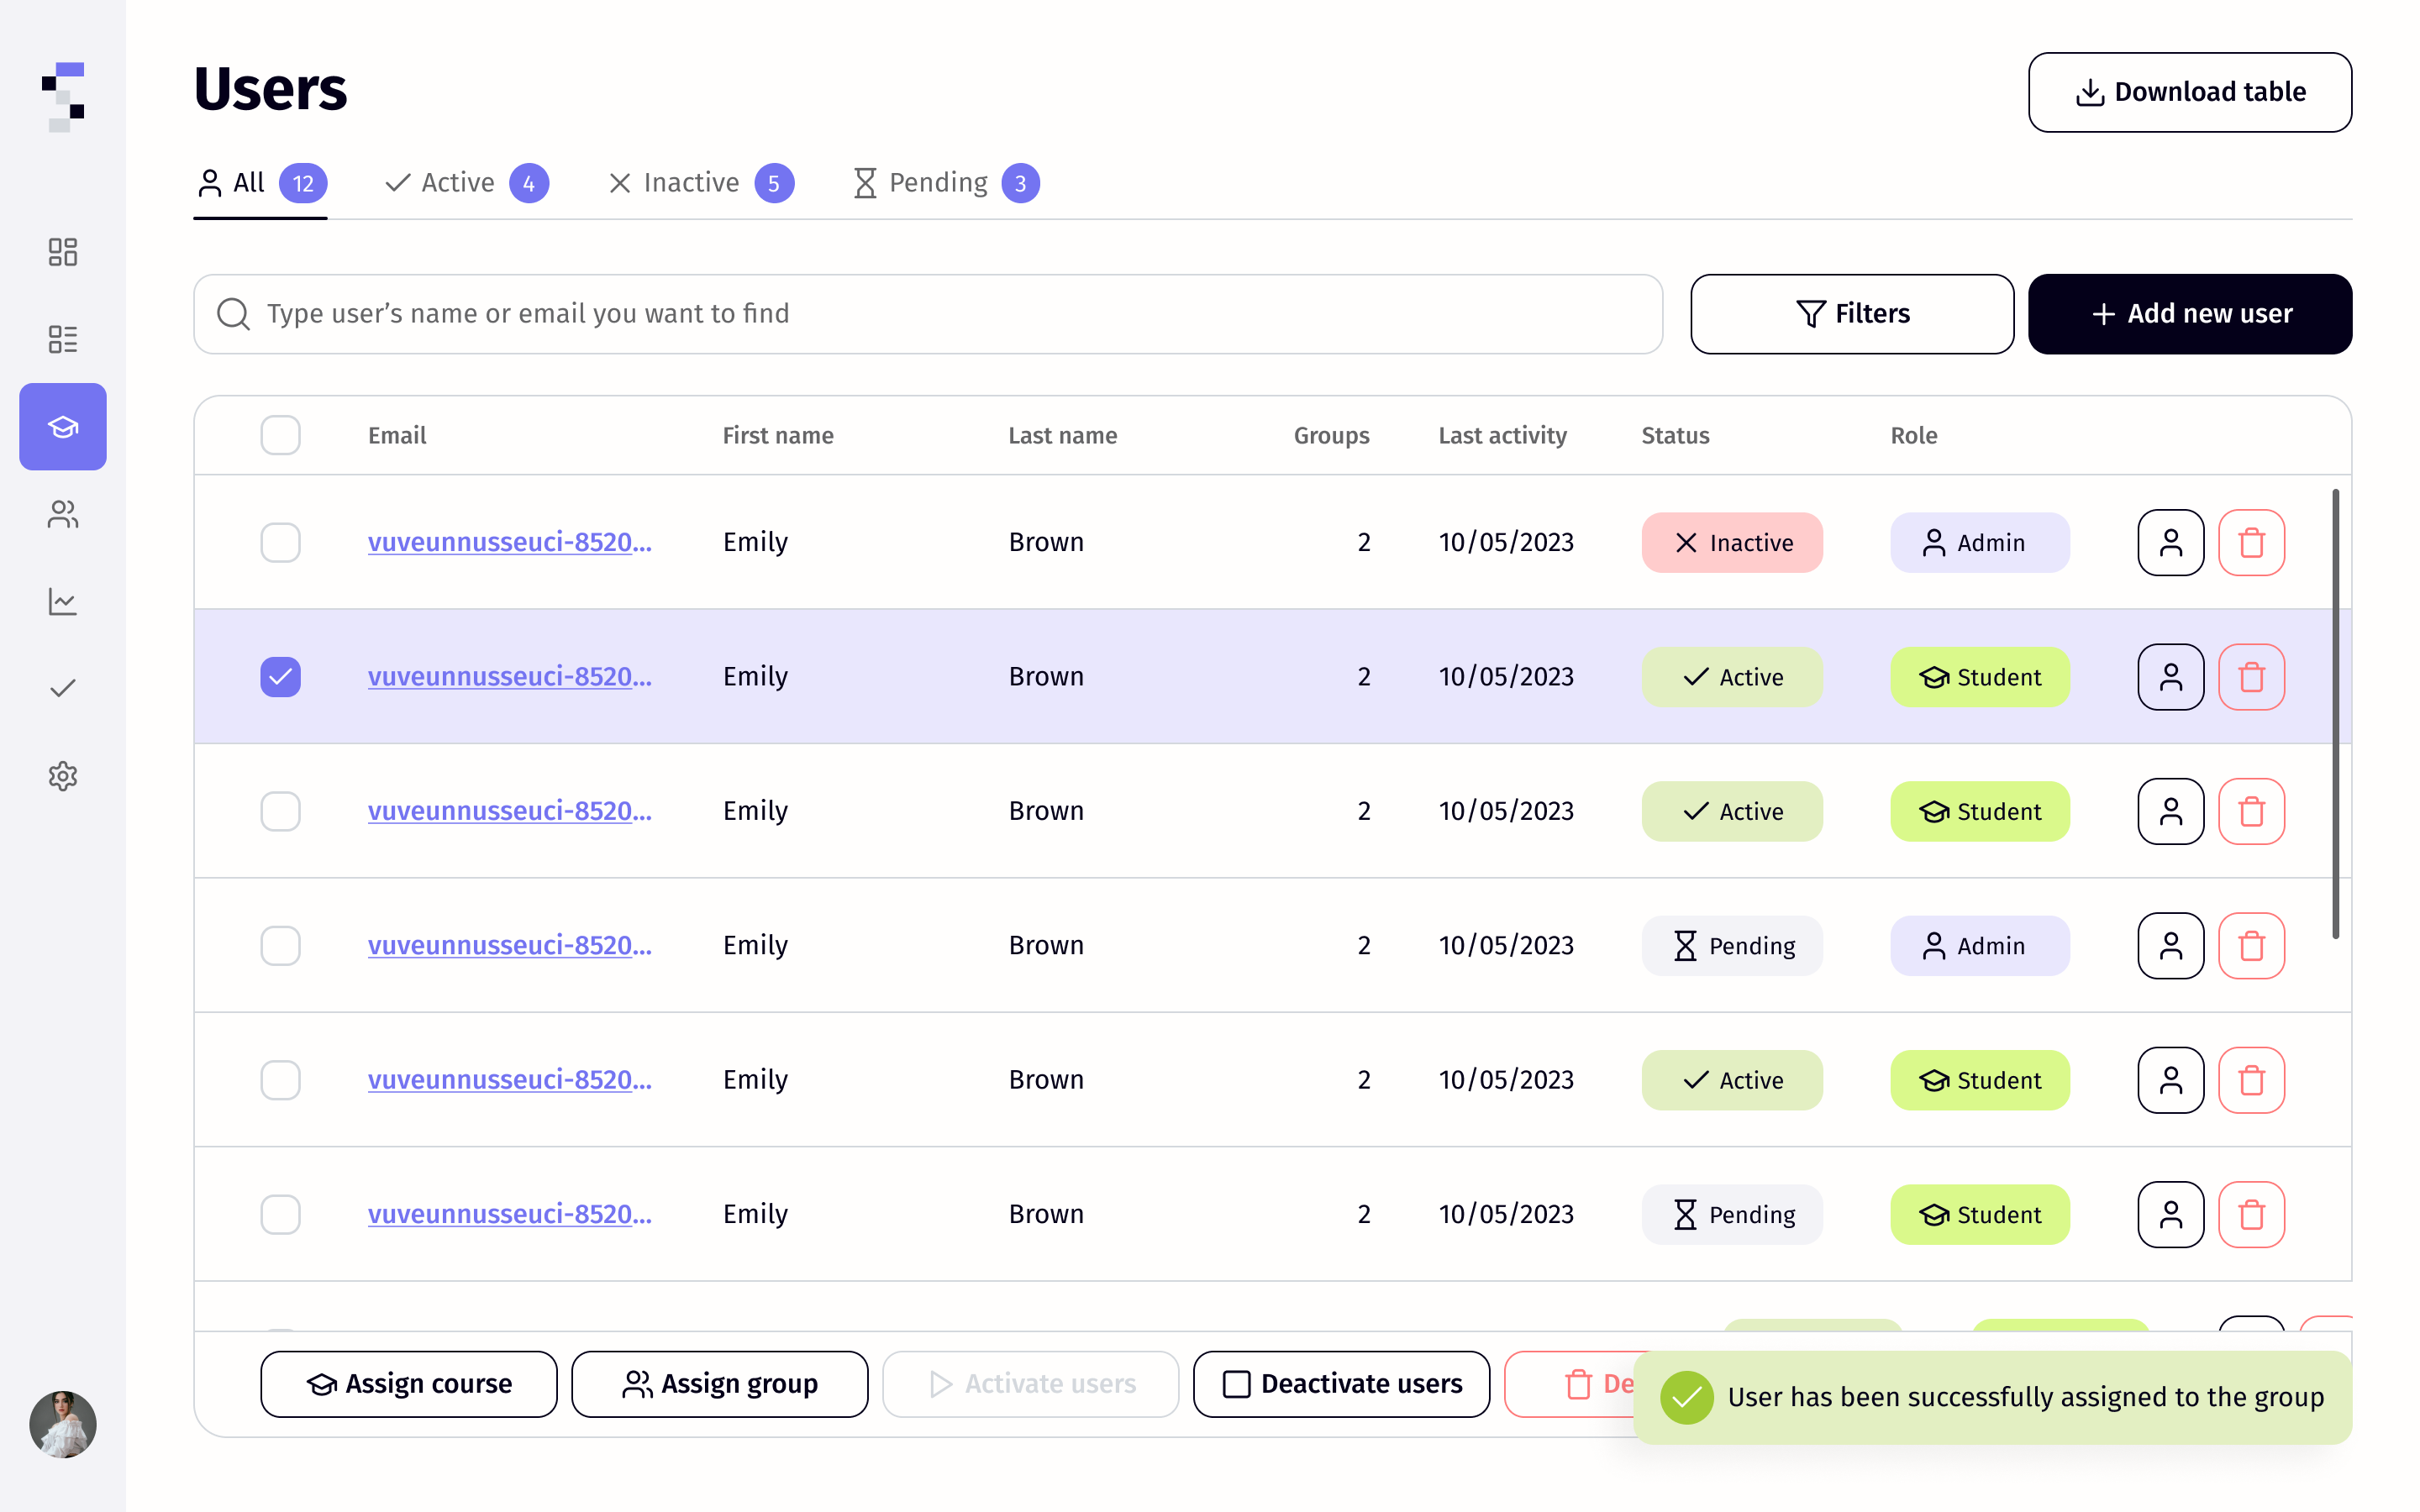The height and width of the screenshot is (1512, 2420).
Task: Open the users group sidebar icon
Action: coord(62,514)
